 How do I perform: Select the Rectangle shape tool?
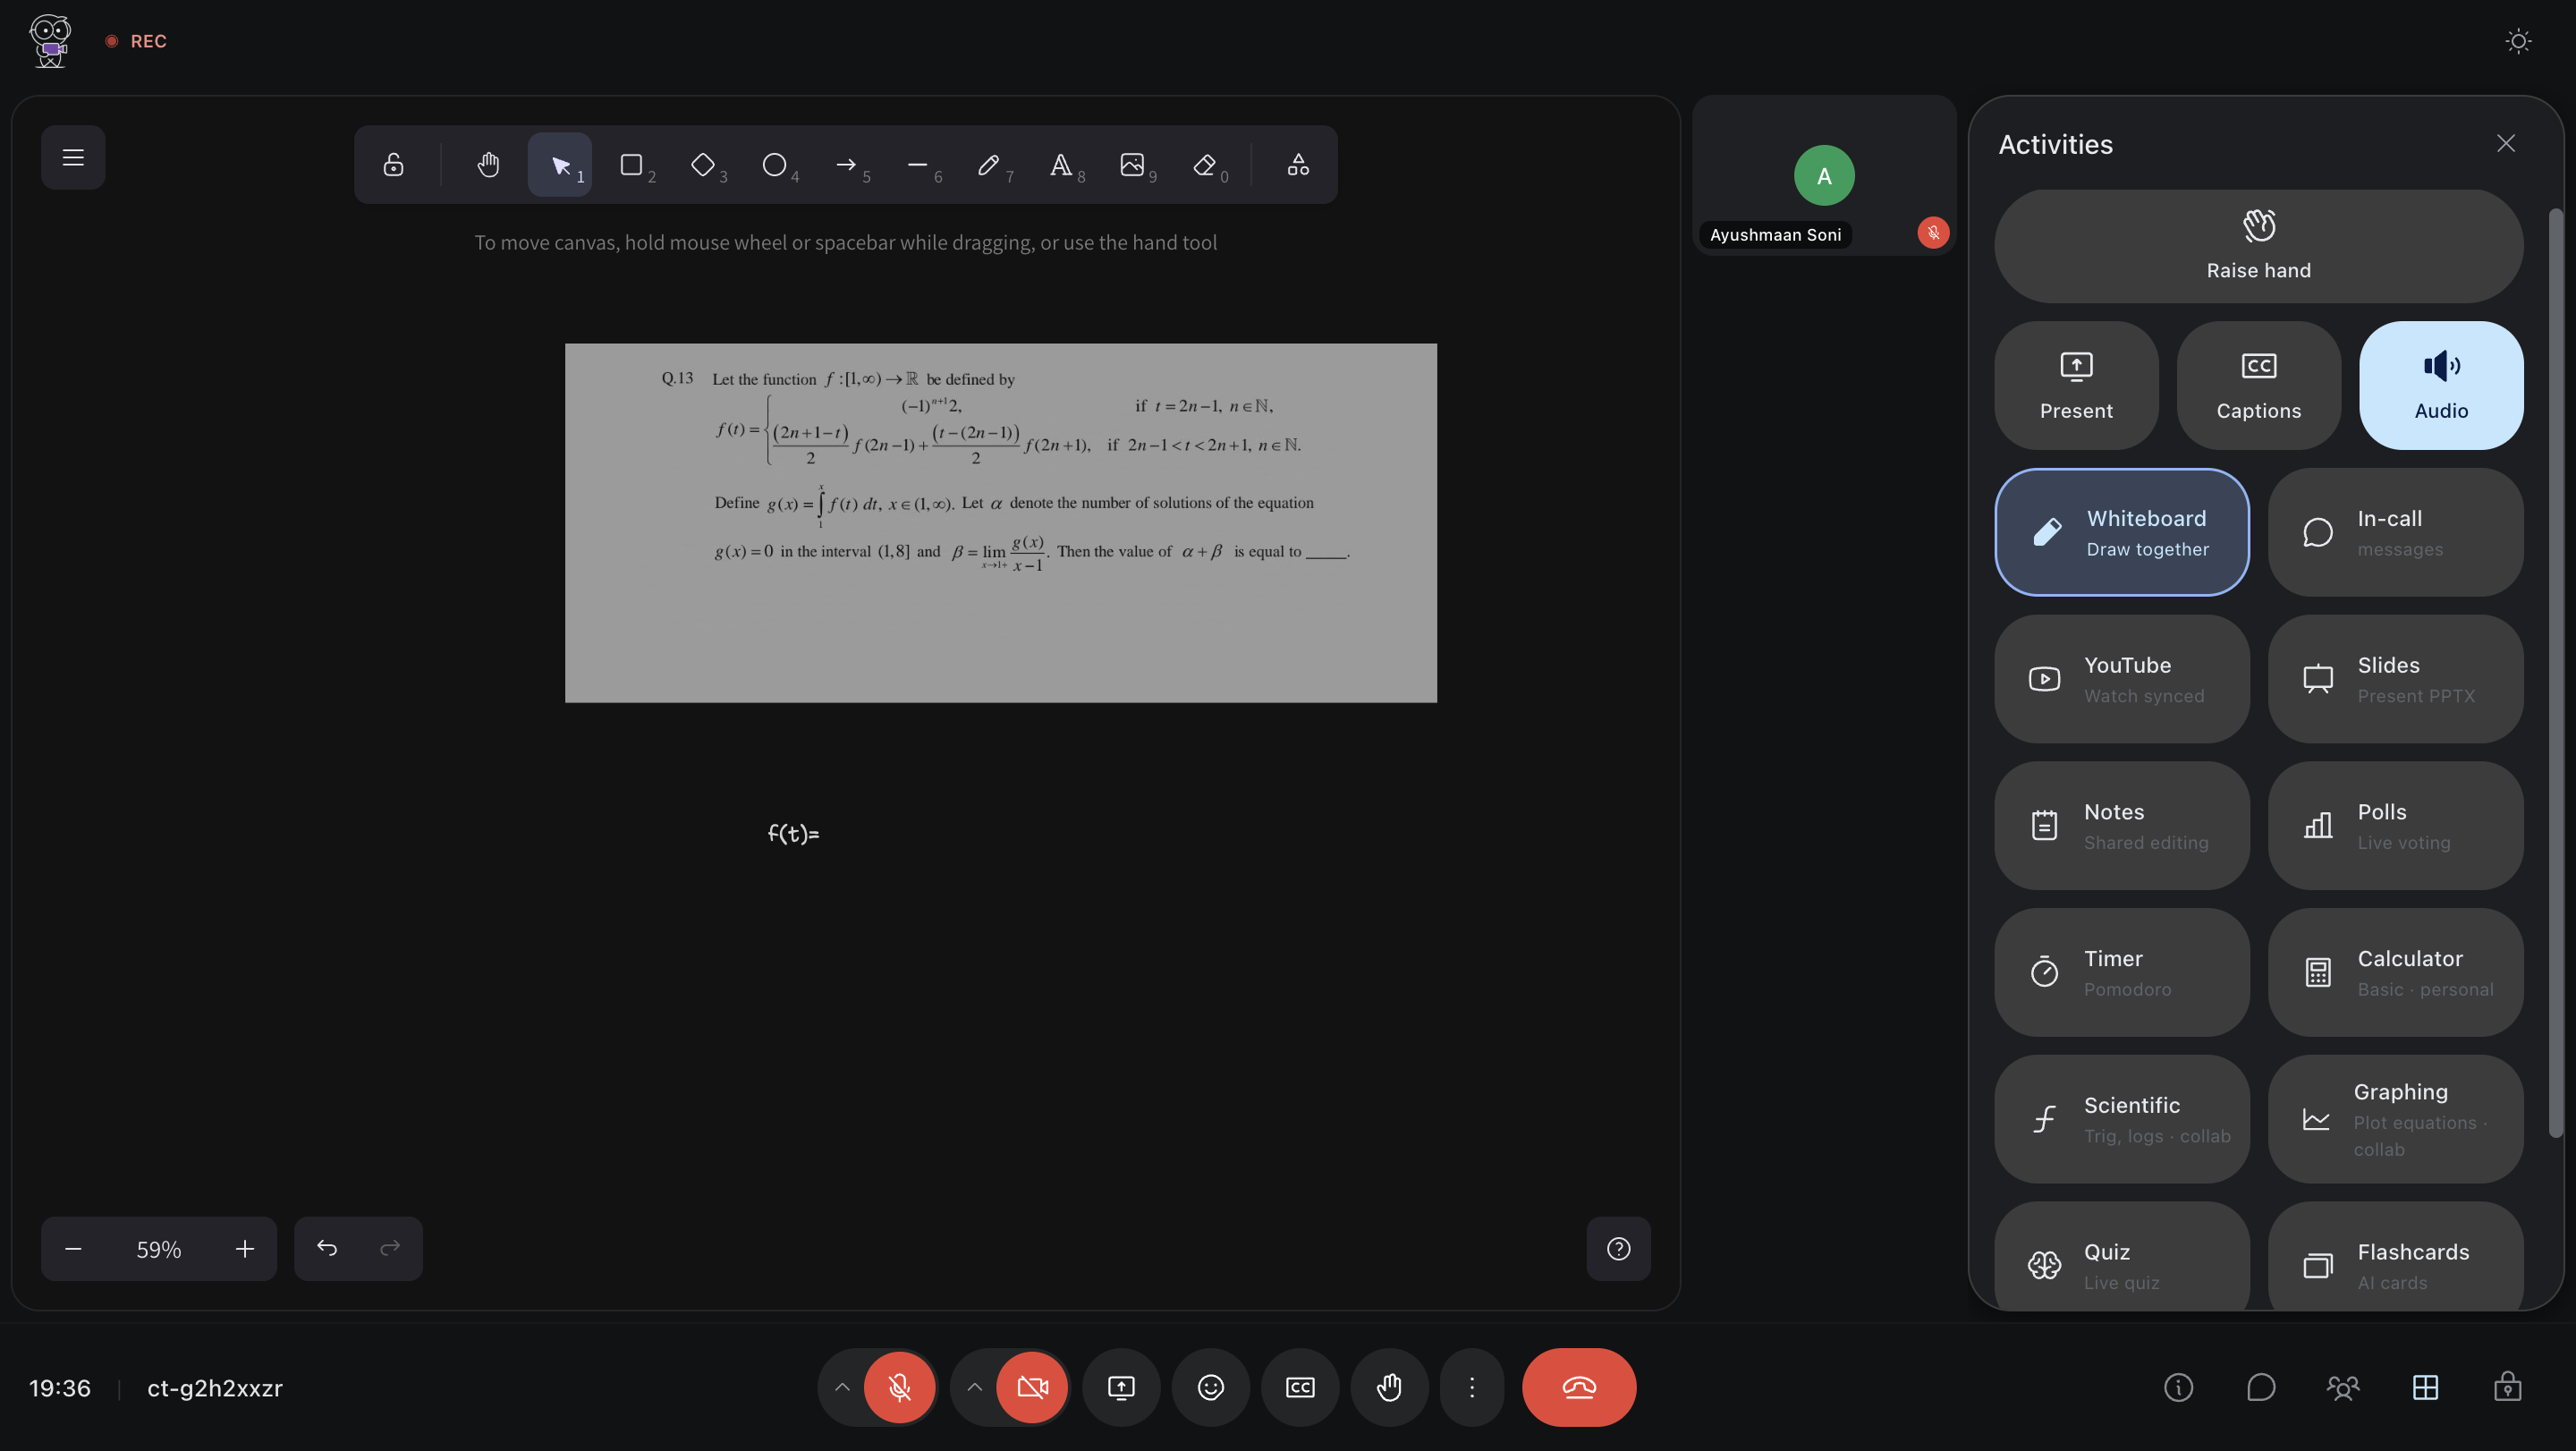coord(631,165)
